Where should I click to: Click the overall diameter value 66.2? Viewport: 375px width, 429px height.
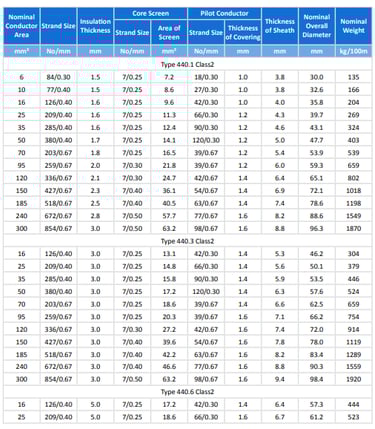316,317
